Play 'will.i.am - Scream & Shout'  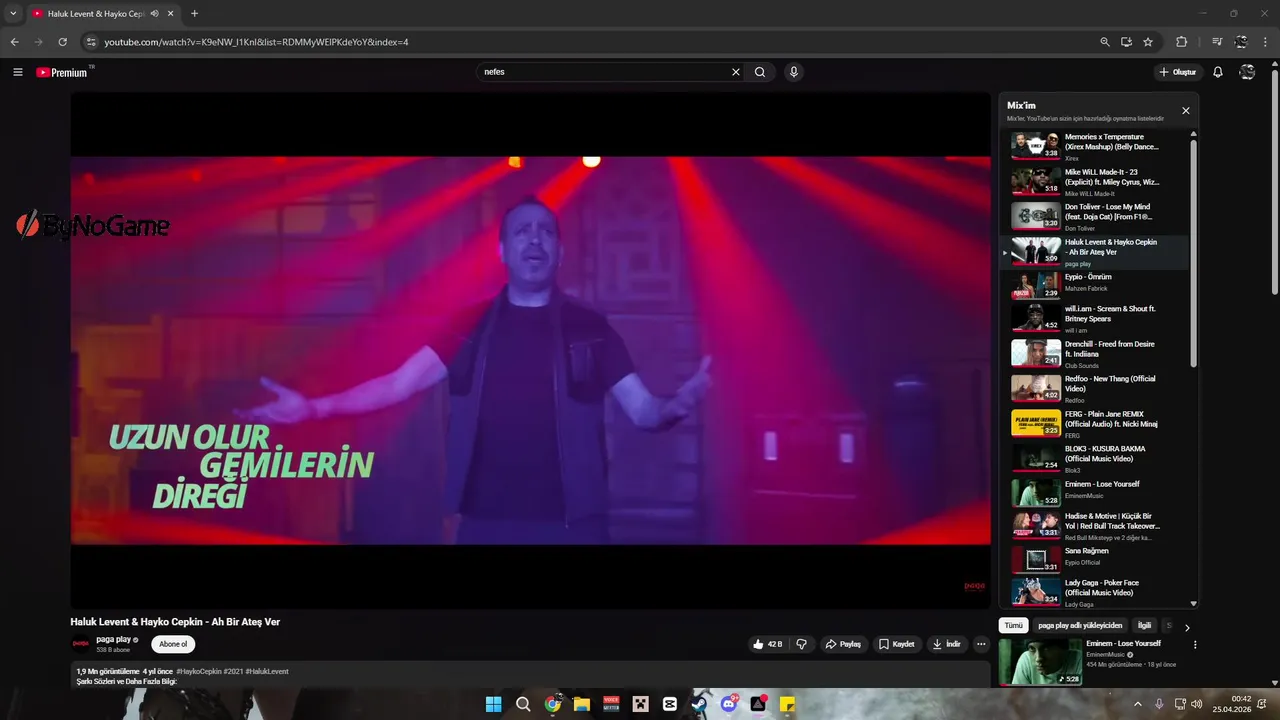point(1098,318)
